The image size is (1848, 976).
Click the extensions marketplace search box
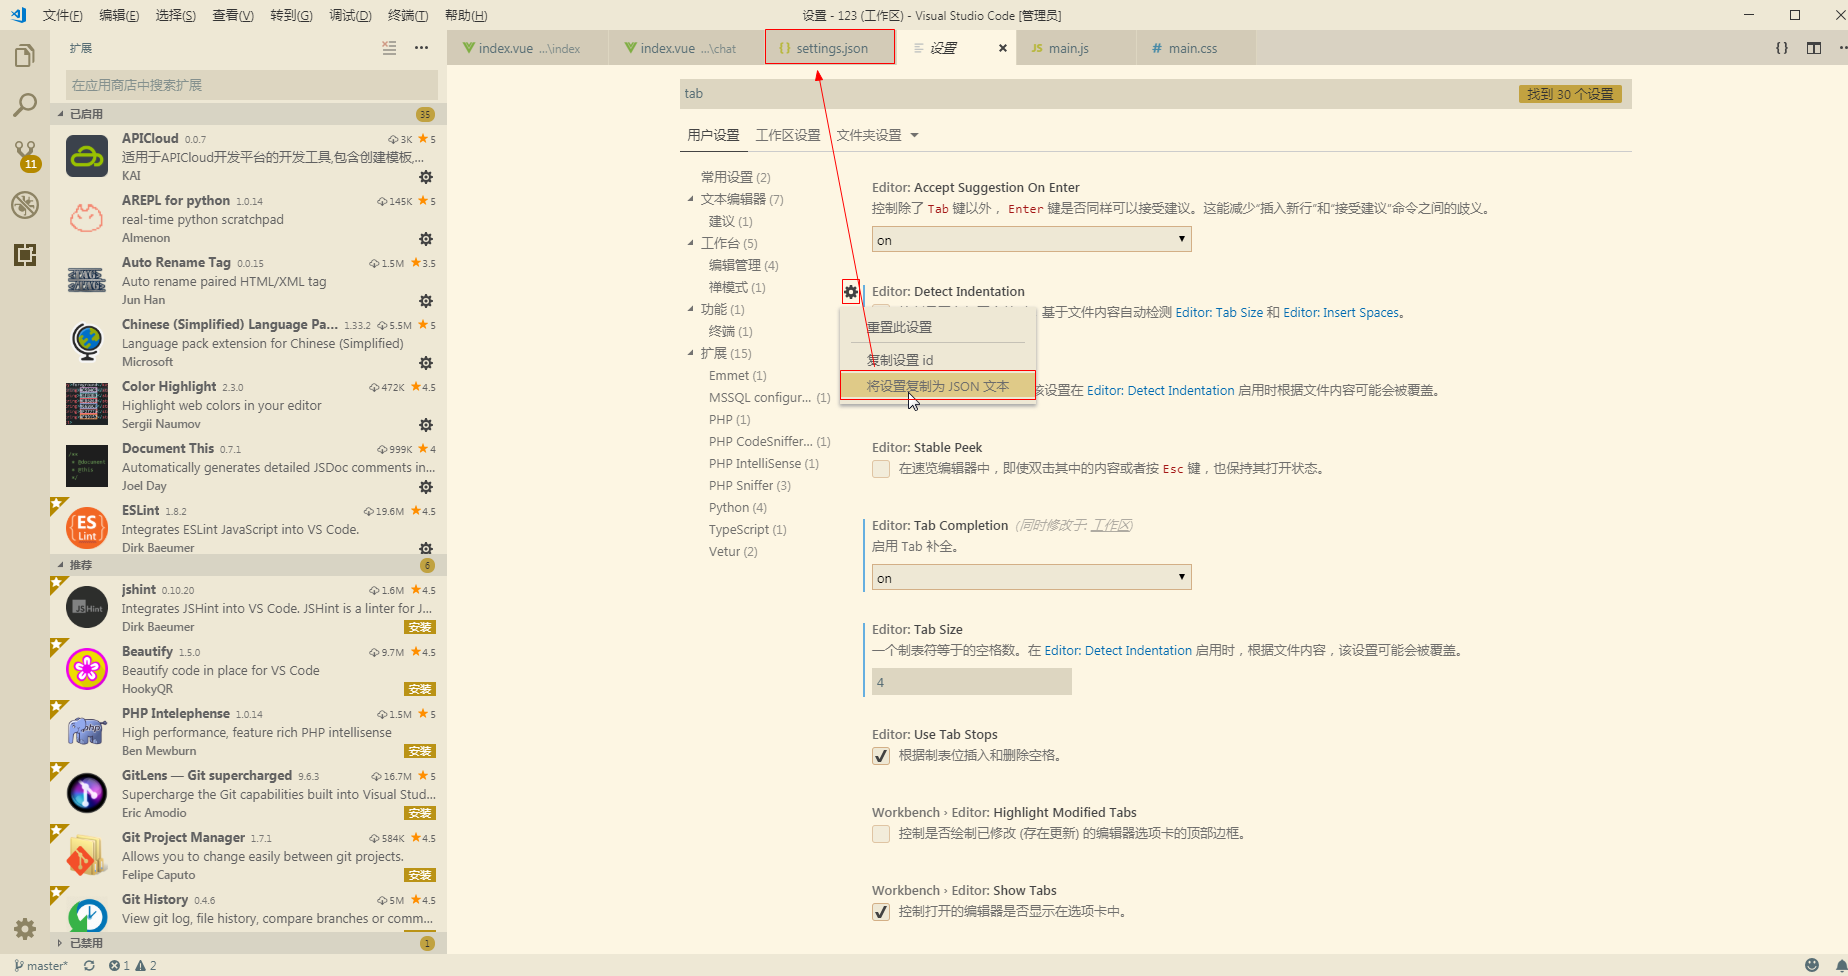click(x=252, y=85)
